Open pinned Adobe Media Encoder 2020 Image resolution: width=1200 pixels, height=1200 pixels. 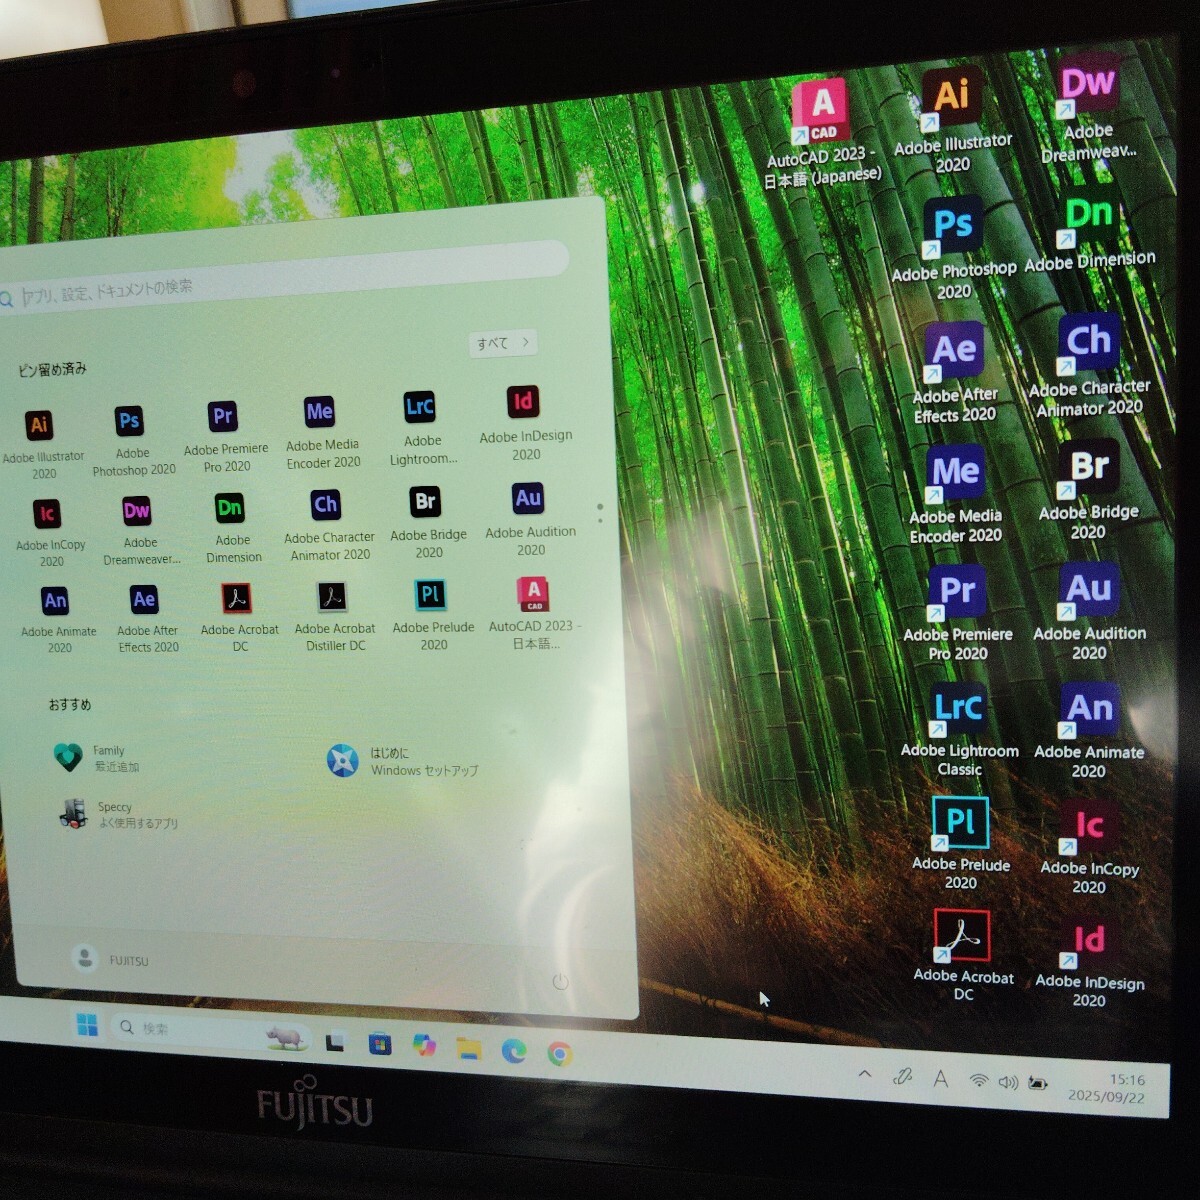coord(321,432)
